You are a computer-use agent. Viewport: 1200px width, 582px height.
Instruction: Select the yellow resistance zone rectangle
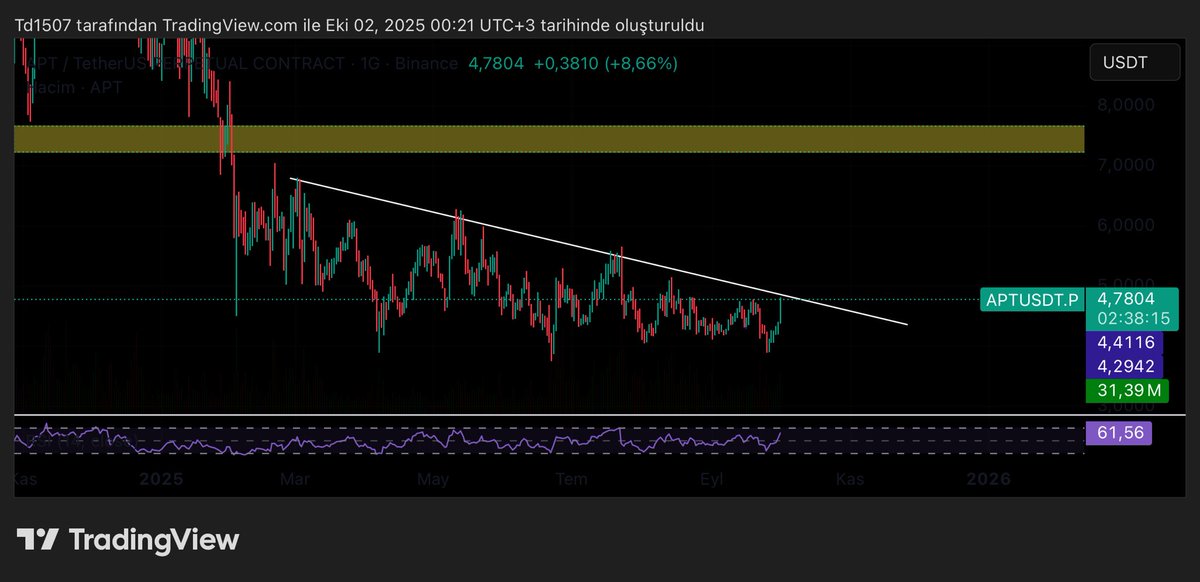tap(549, 139)
